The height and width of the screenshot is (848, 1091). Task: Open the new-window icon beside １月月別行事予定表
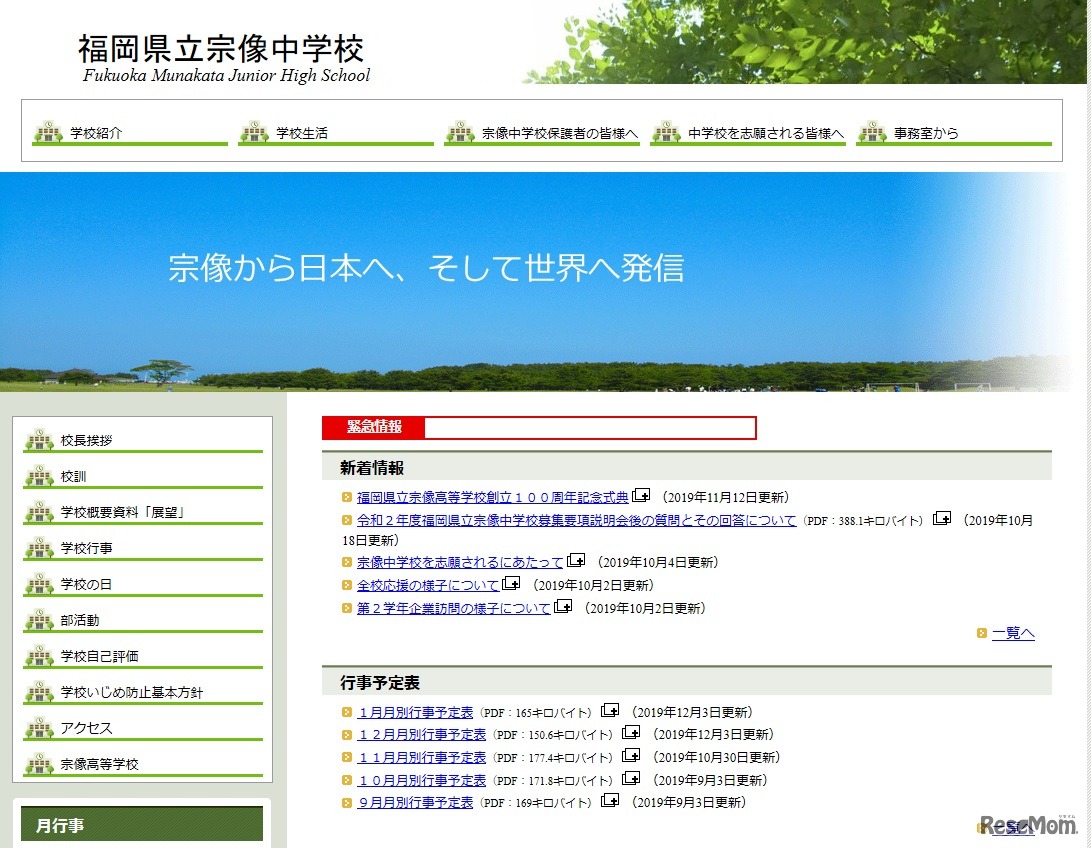click(611, 711)
